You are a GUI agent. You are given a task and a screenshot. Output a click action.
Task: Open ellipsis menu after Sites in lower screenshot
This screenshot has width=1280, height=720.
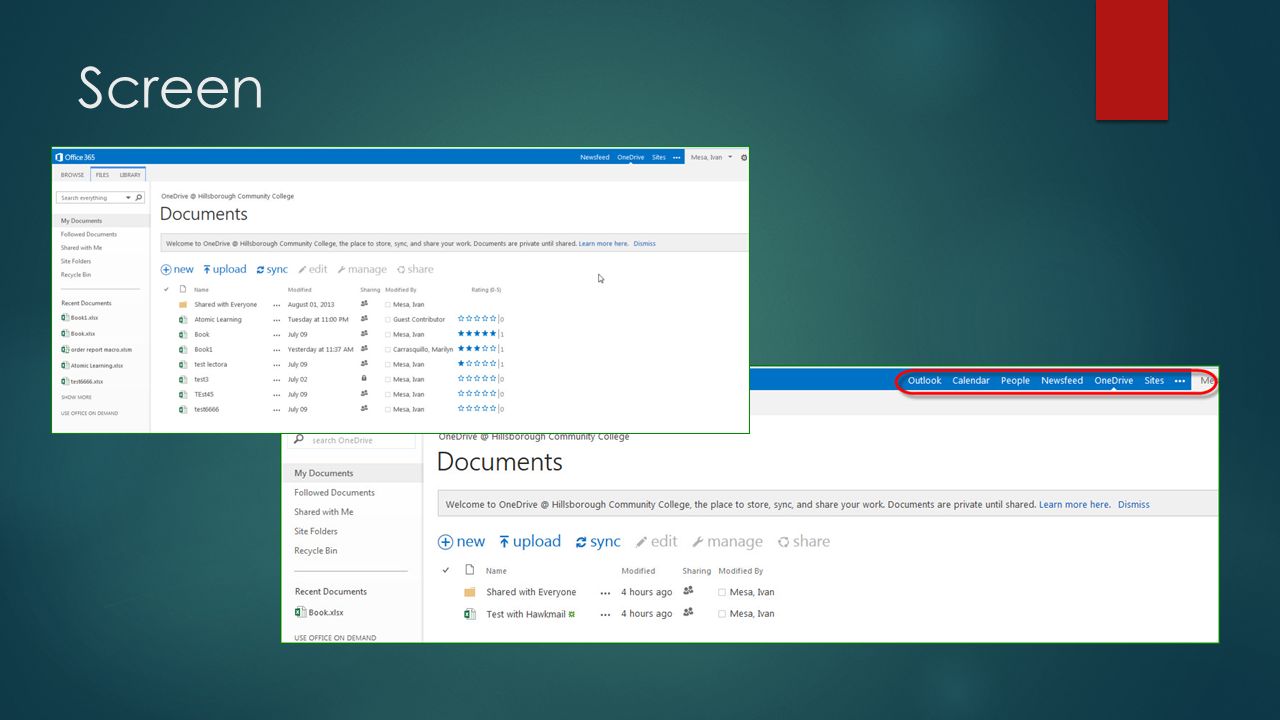[x=1180, y=381]
